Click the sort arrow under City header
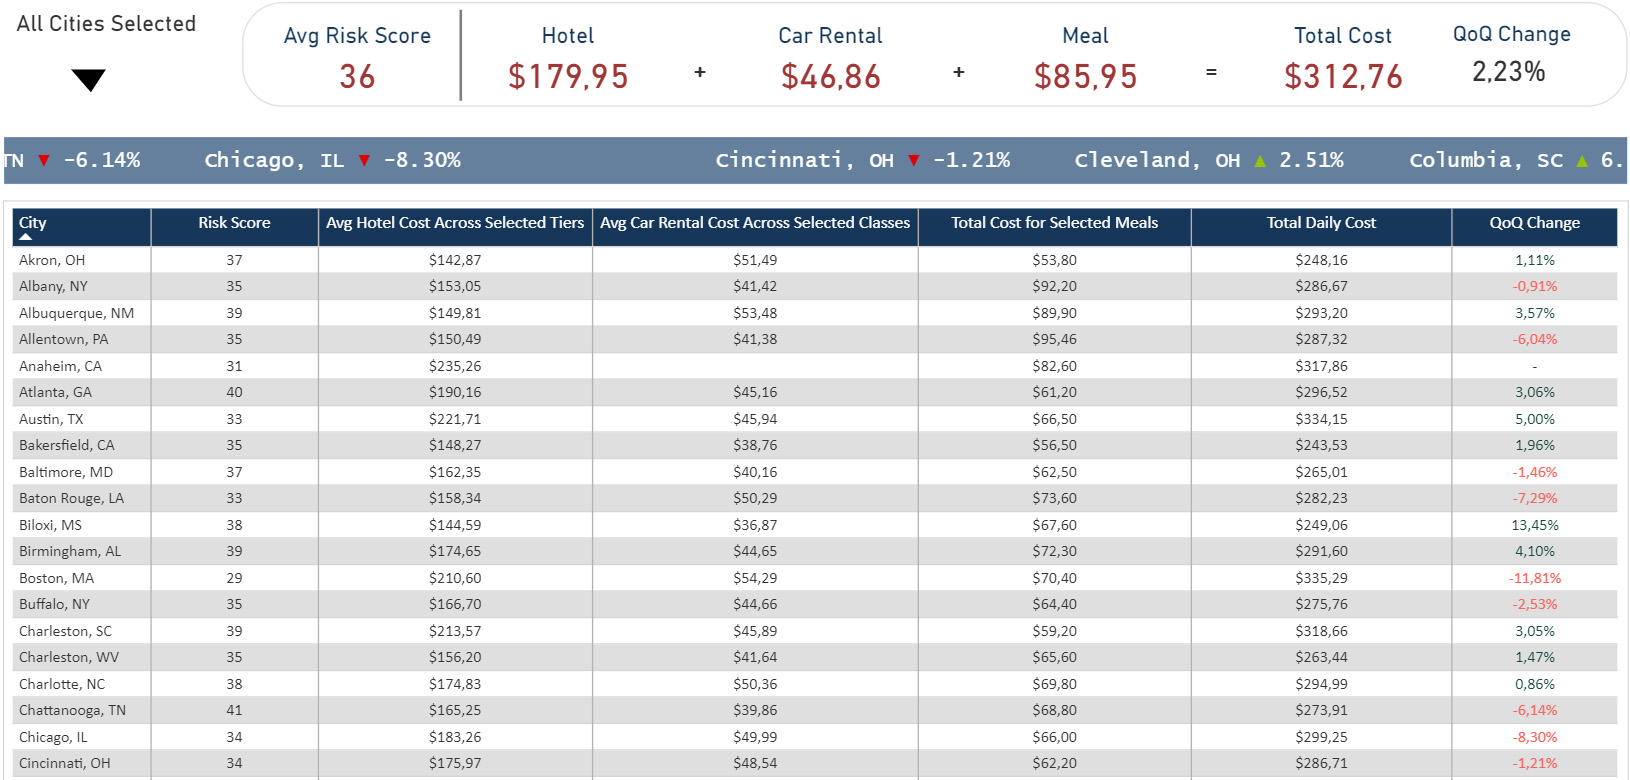The image size is (1630, 780). point(26,238)
